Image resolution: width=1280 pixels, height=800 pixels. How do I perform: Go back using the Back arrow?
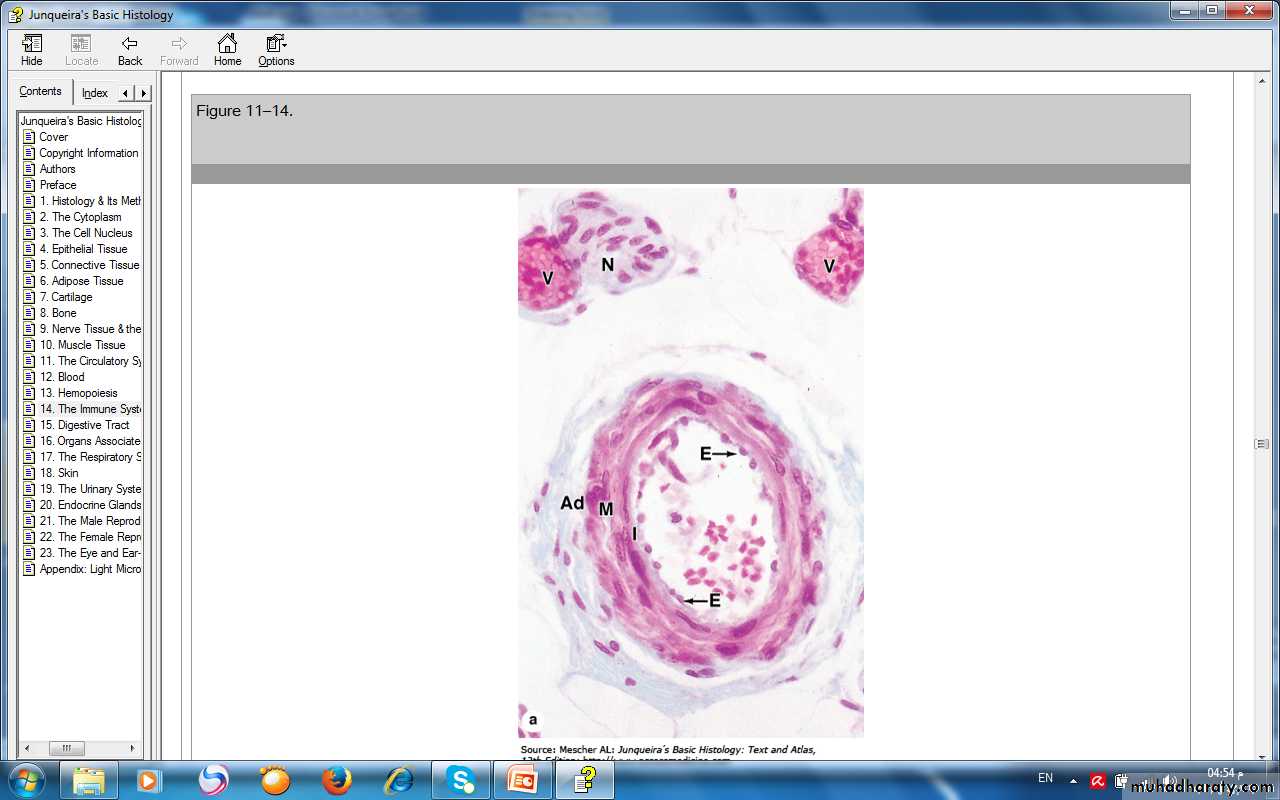click(x=130, y=50)
